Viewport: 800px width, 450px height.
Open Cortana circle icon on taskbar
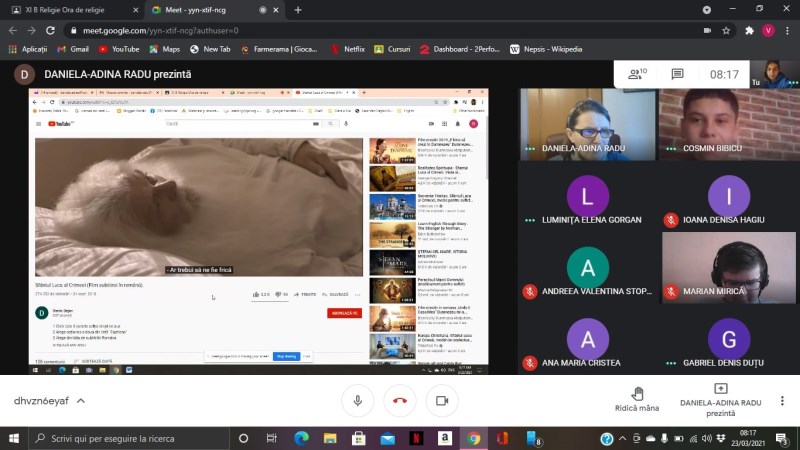243,438
